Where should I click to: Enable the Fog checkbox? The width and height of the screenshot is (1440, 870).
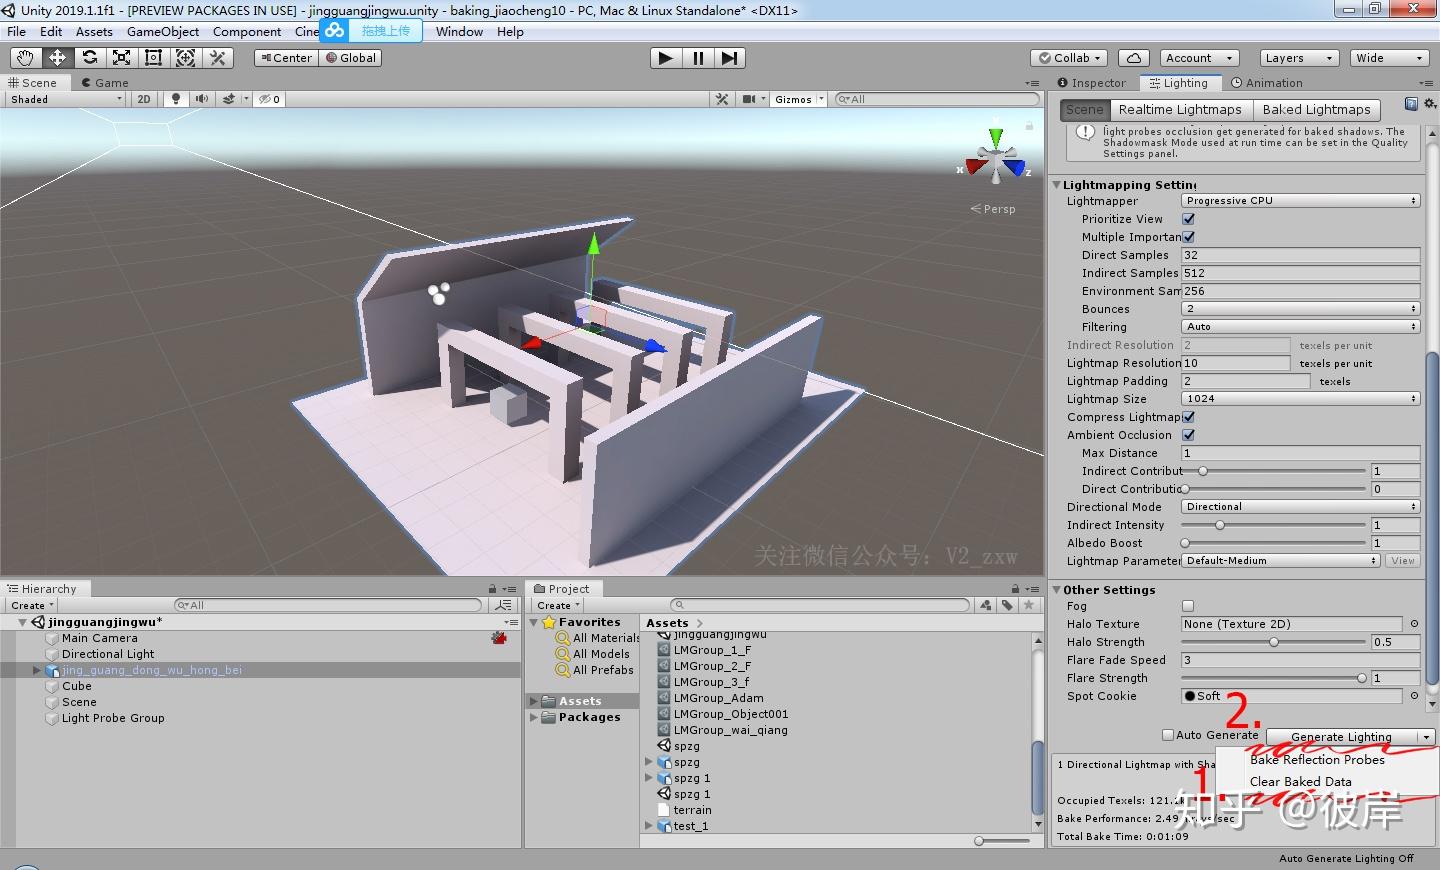[x=1188, y=606]
